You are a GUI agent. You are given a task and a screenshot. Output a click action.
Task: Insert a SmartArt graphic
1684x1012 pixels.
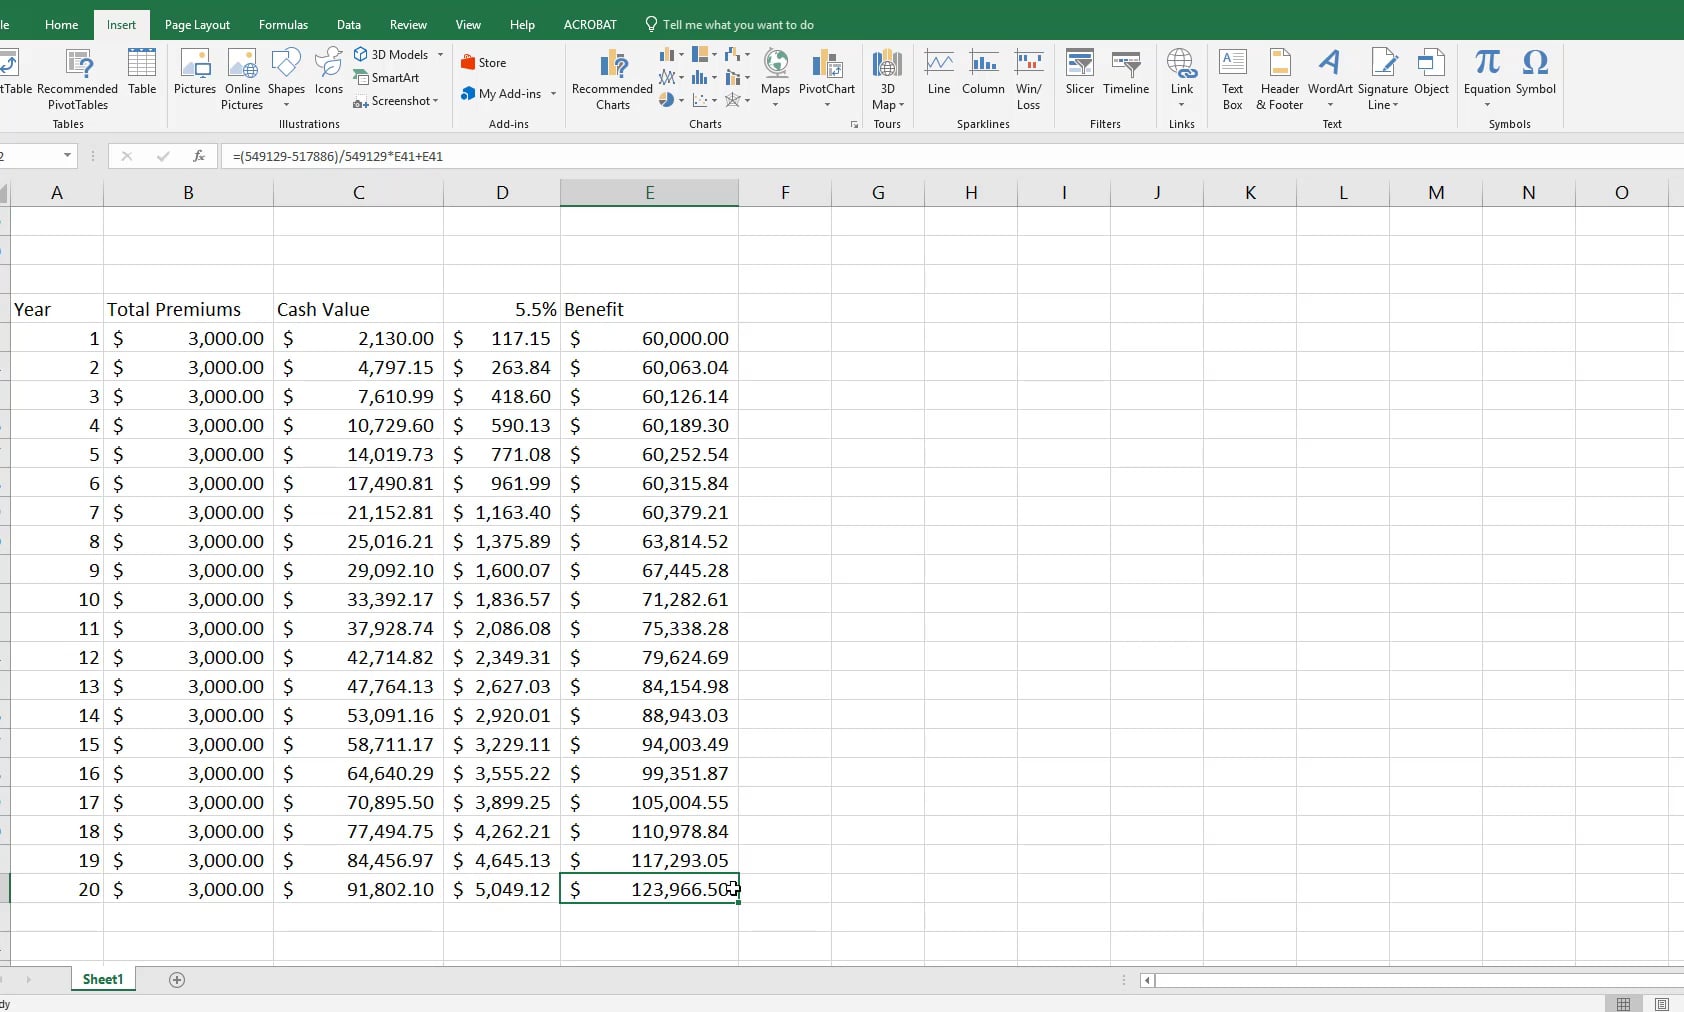[x=387, y=78]
